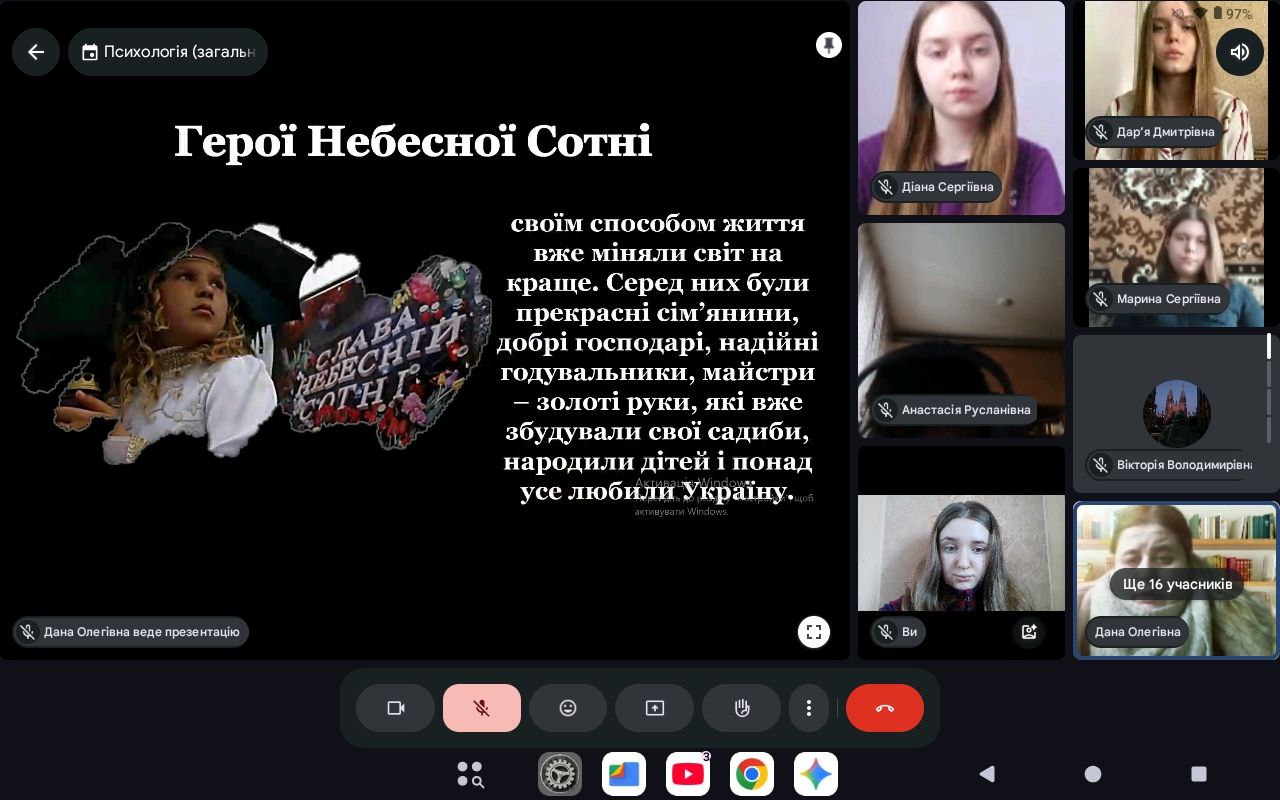Select Анастасія Русланівна's video tile
The image size is (1280, 800).
(x=961, y=330)
